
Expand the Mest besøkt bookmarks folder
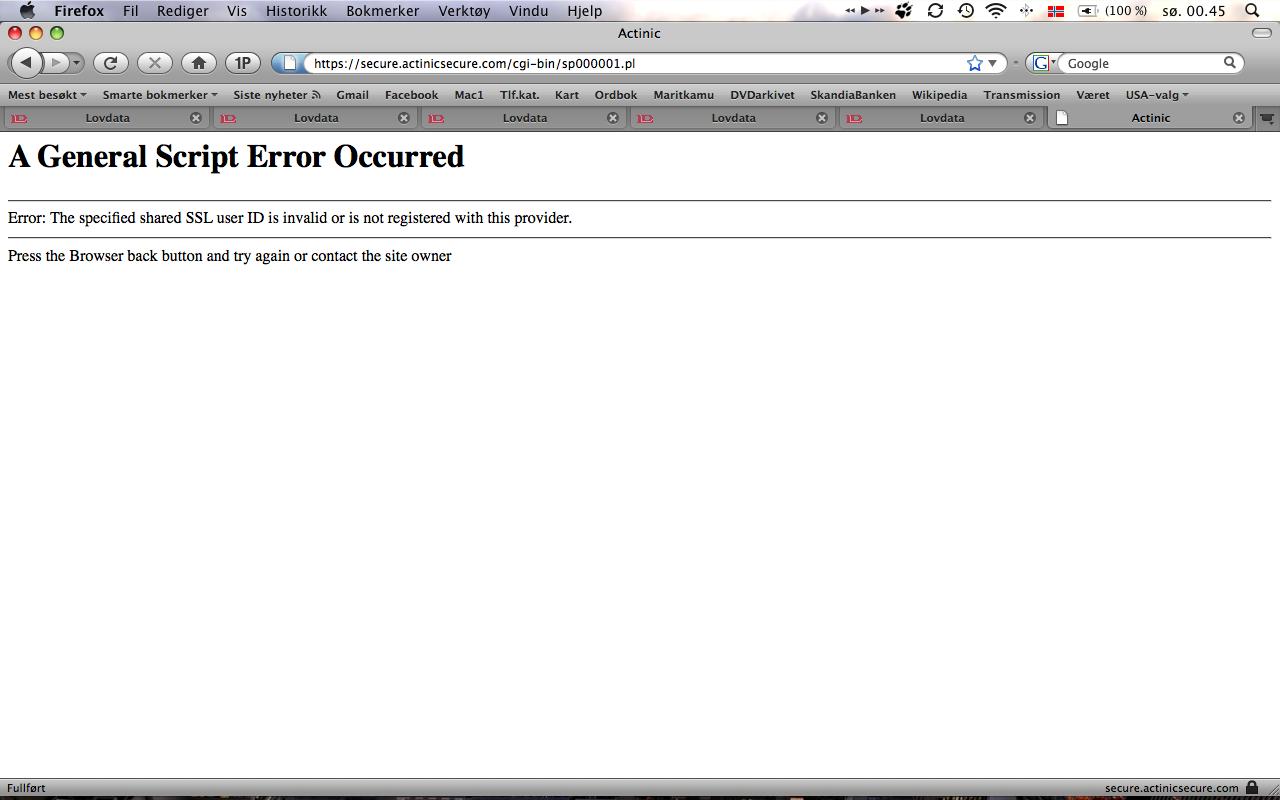(x=47, y=95)
